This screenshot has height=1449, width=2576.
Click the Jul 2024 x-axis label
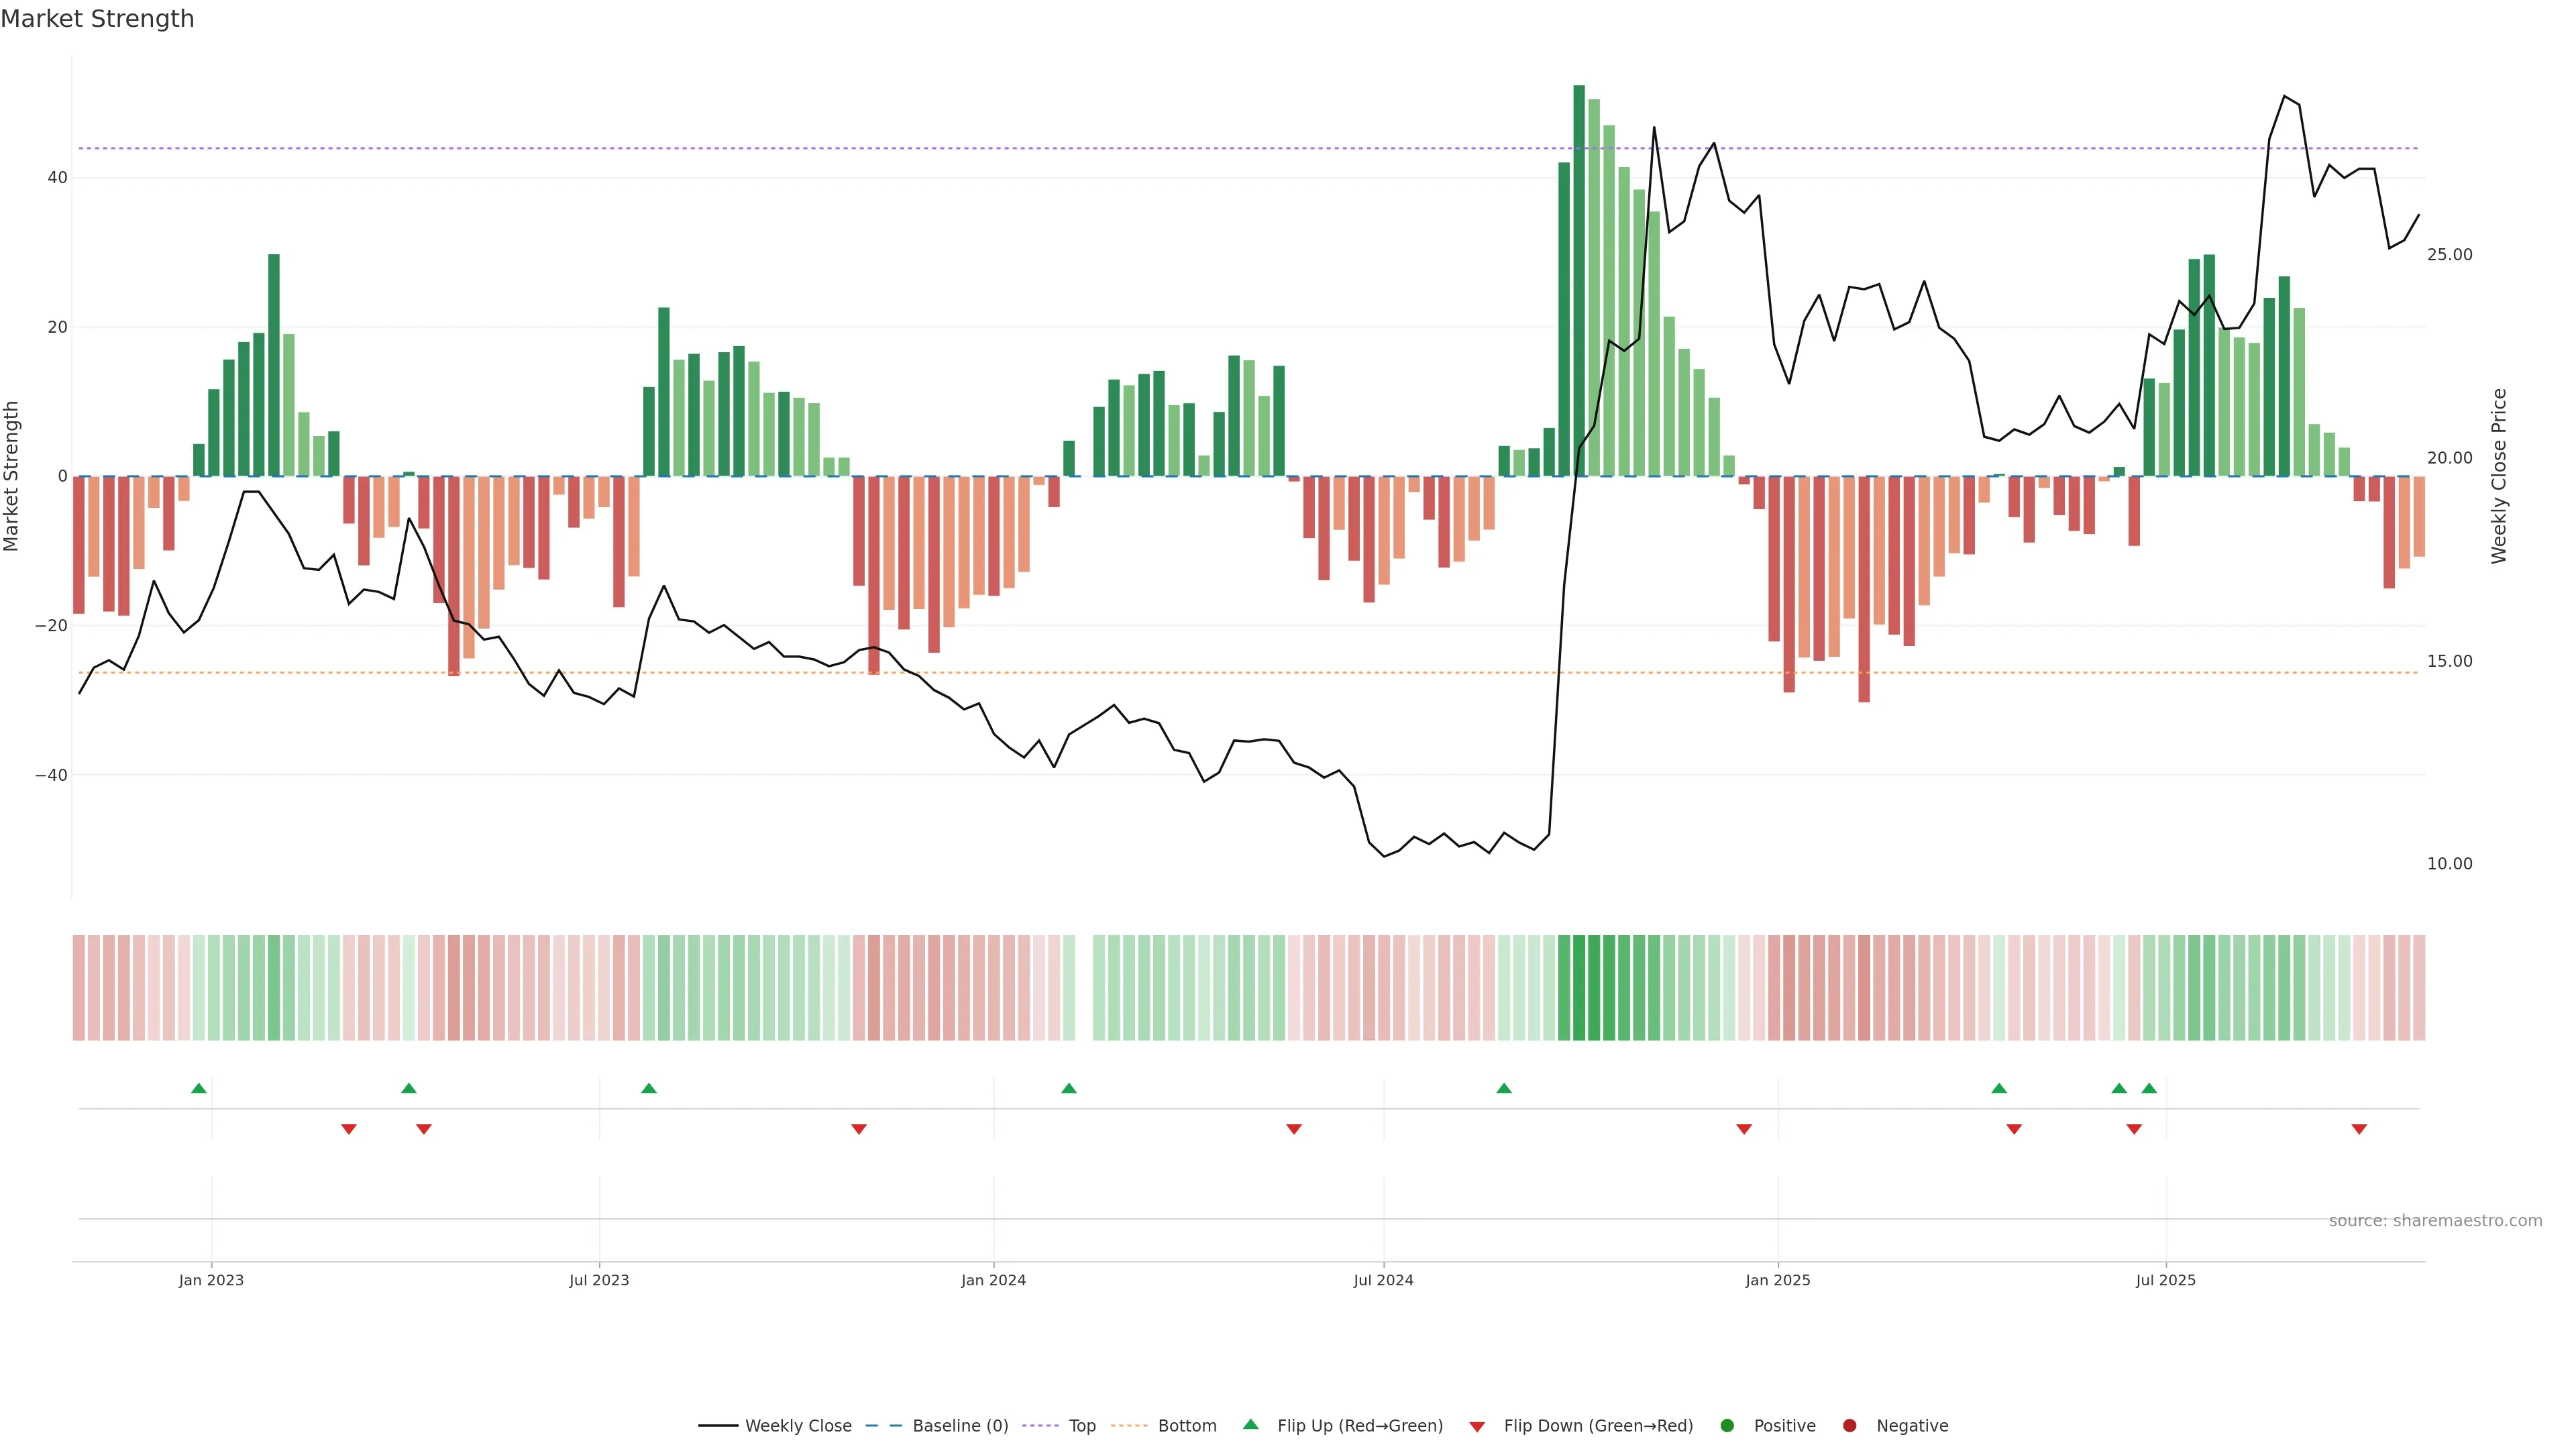coord(1383,1280)
